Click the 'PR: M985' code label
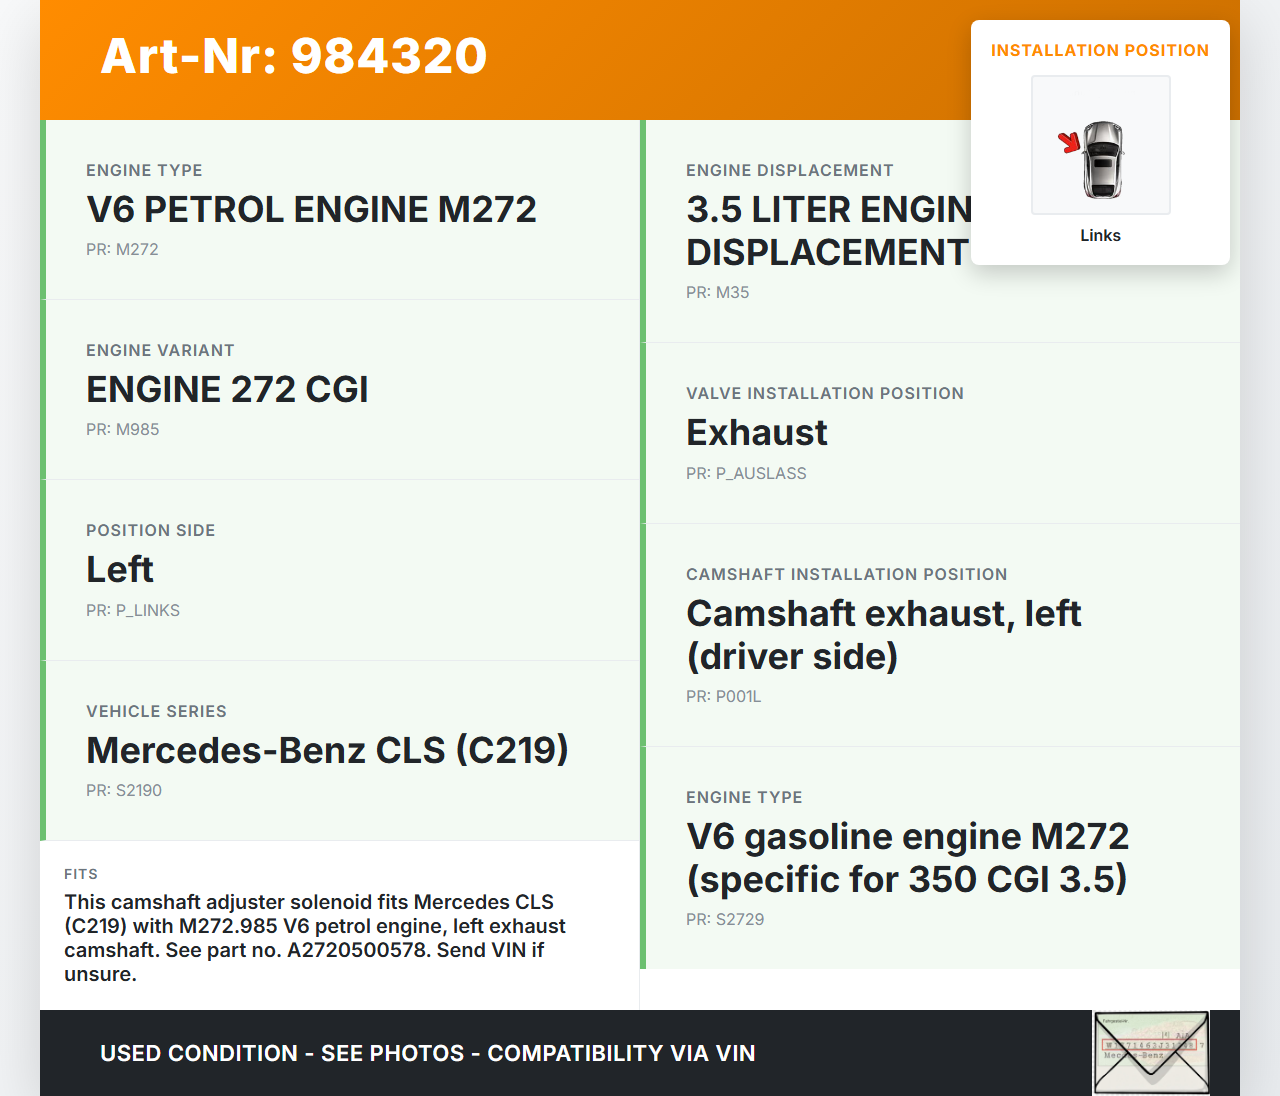Screen dimensions: 1280x1096 point(123,430)
